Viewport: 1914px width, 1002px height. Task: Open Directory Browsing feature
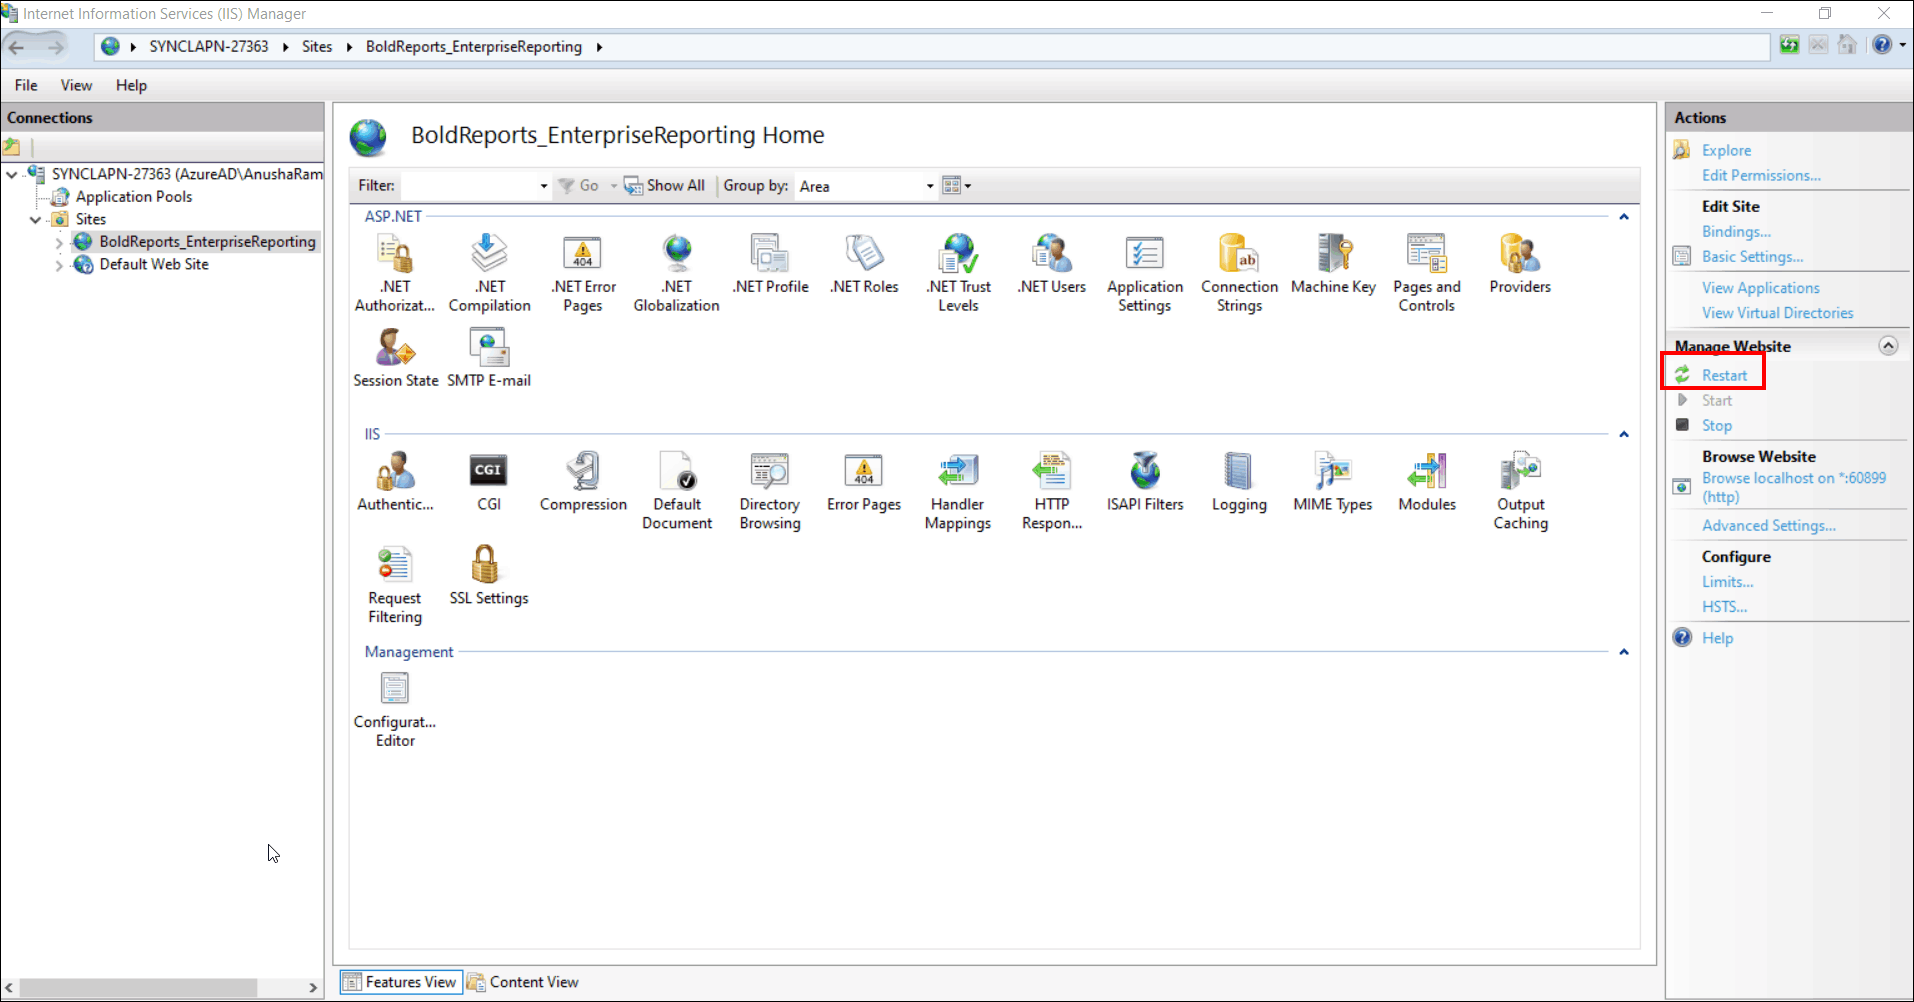[770, 490]
